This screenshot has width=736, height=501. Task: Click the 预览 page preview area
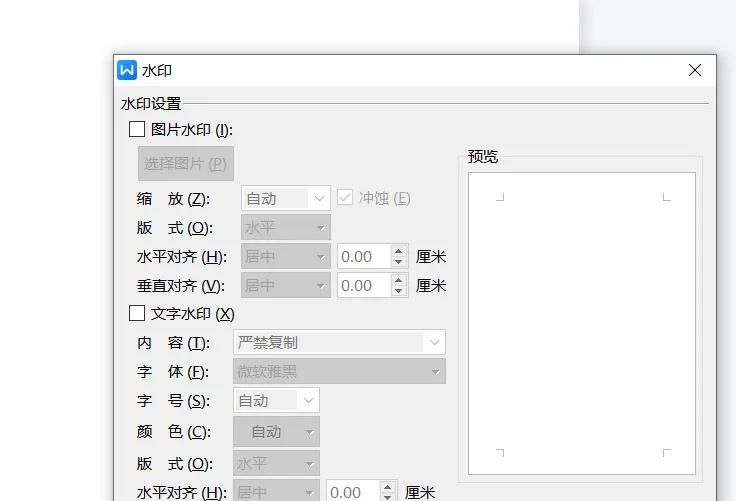click(582, 323)
